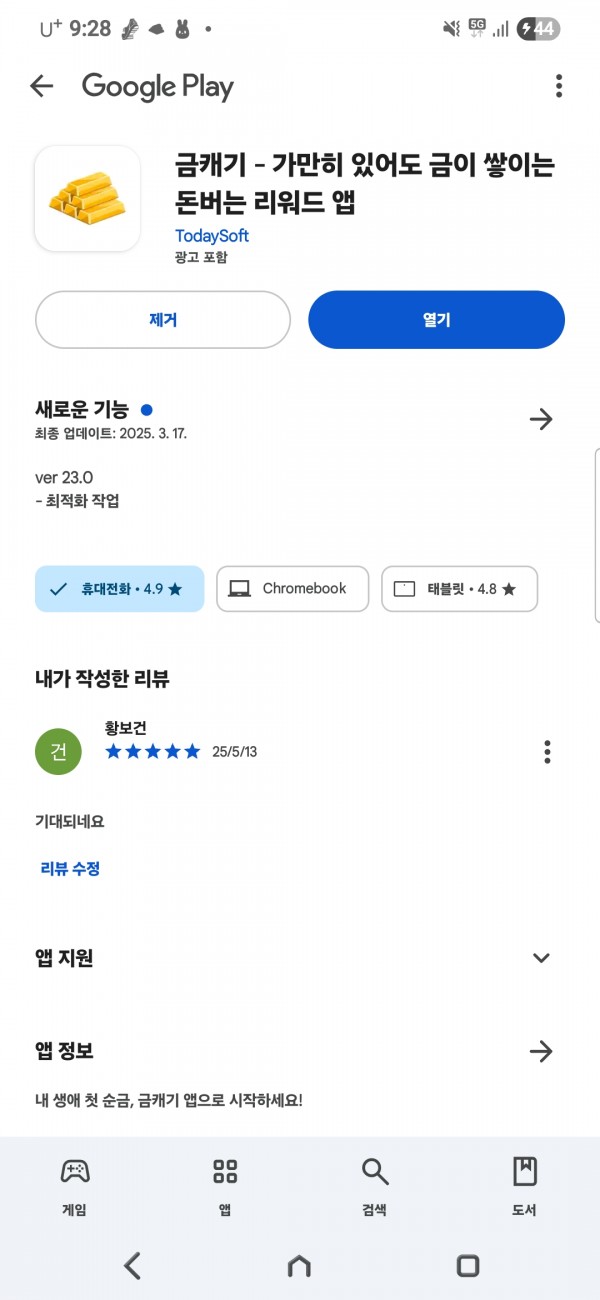Open review options three-dot menu
Viewport: 600px width, 1300px height.
point(547,752)
